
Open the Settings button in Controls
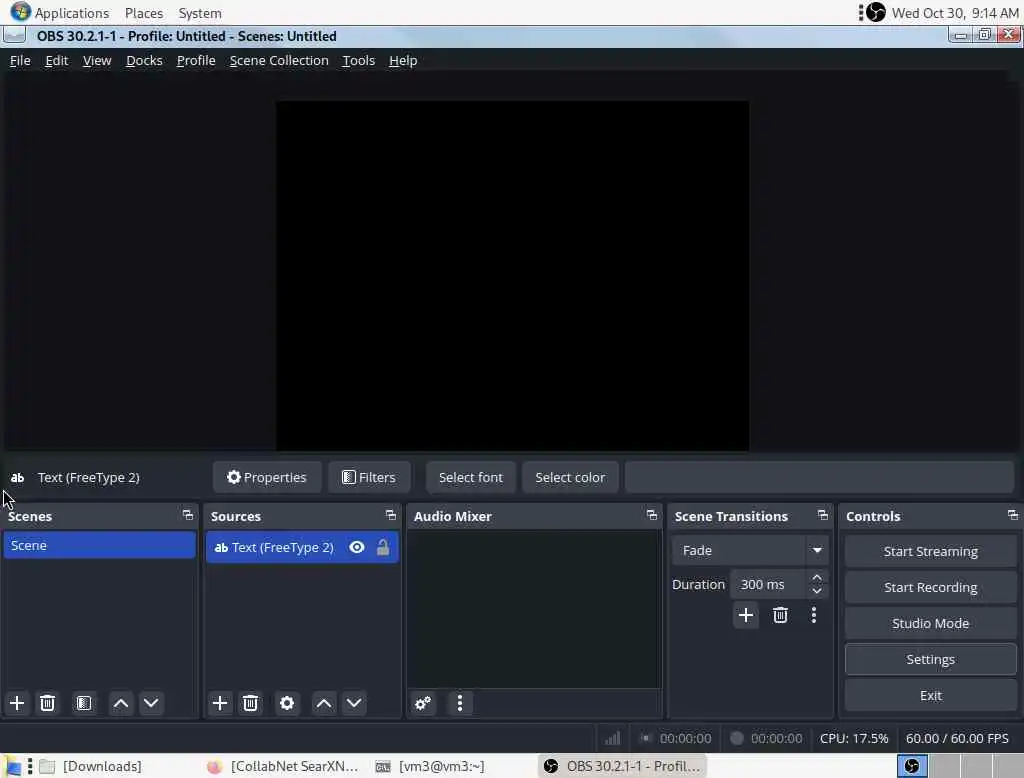(931, 659)
